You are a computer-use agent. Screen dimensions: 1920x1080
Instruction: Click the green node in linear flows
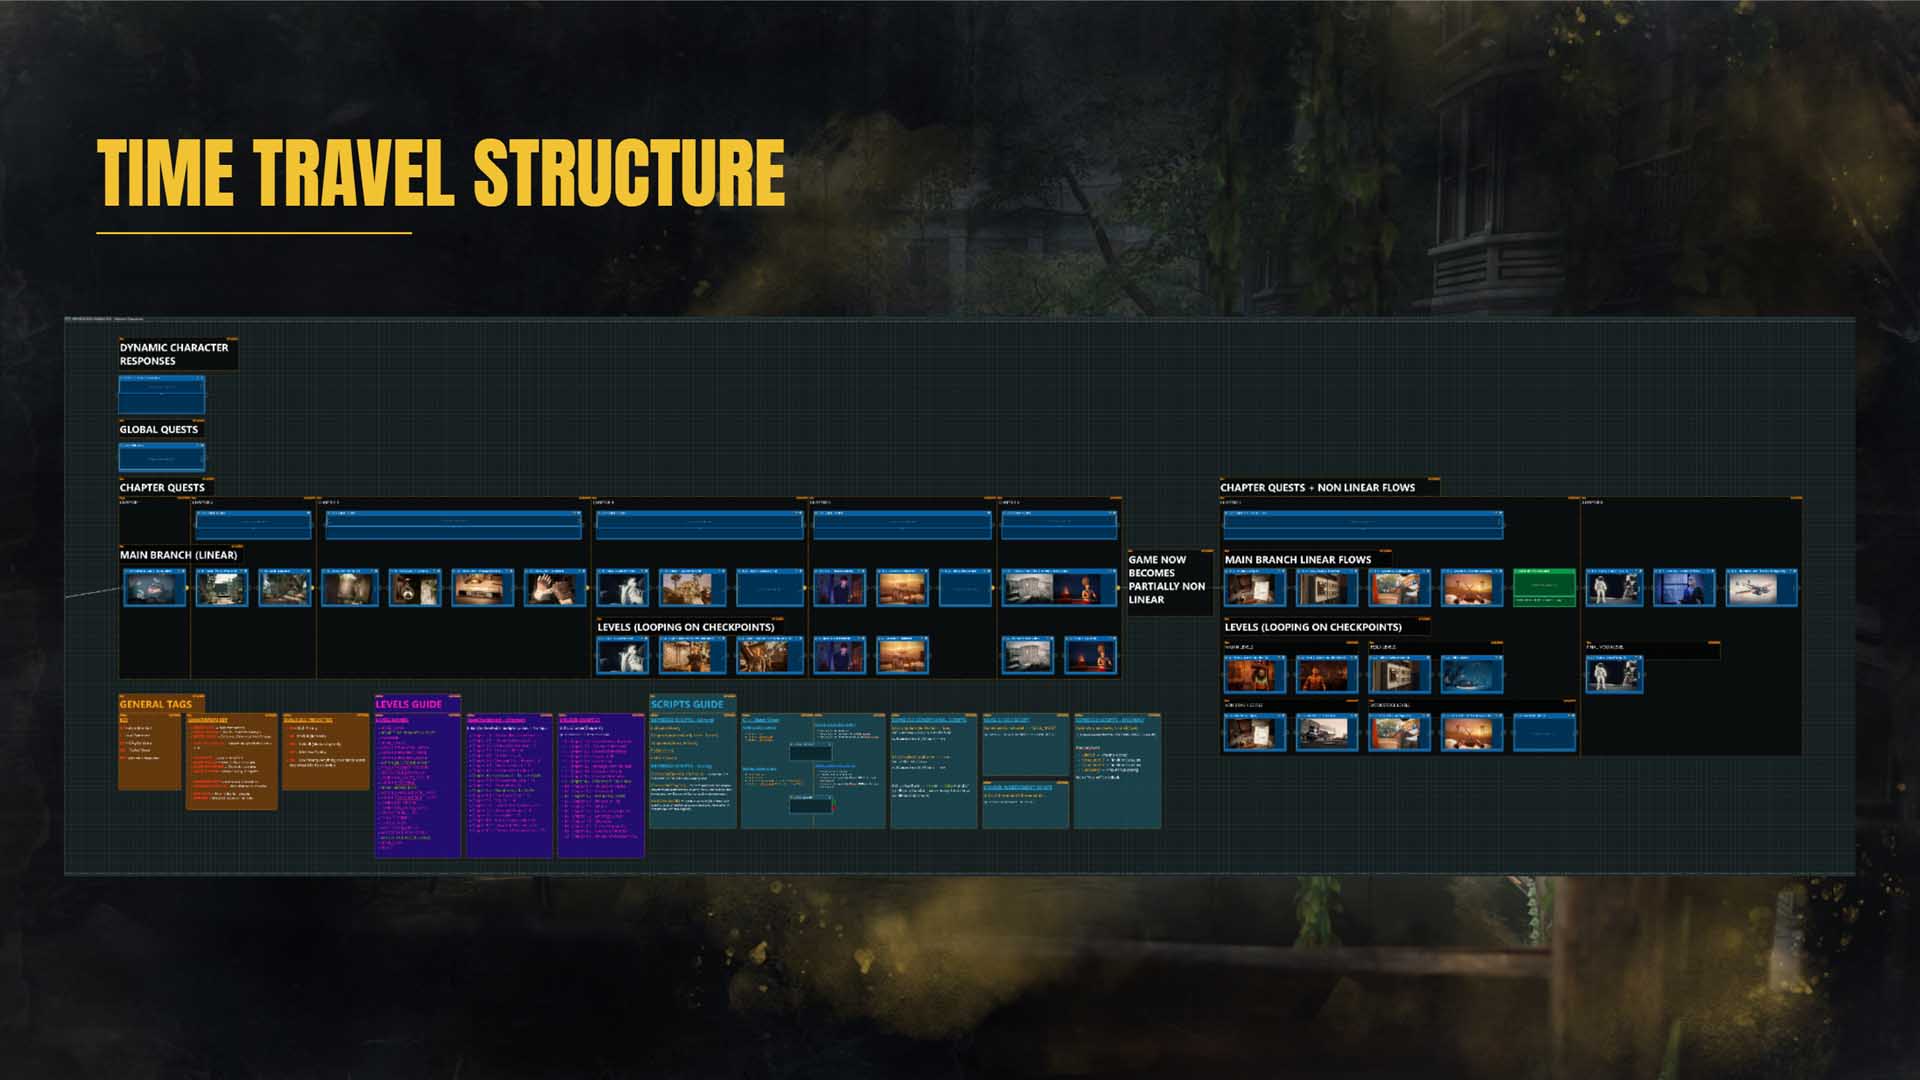coord(1543,586)
